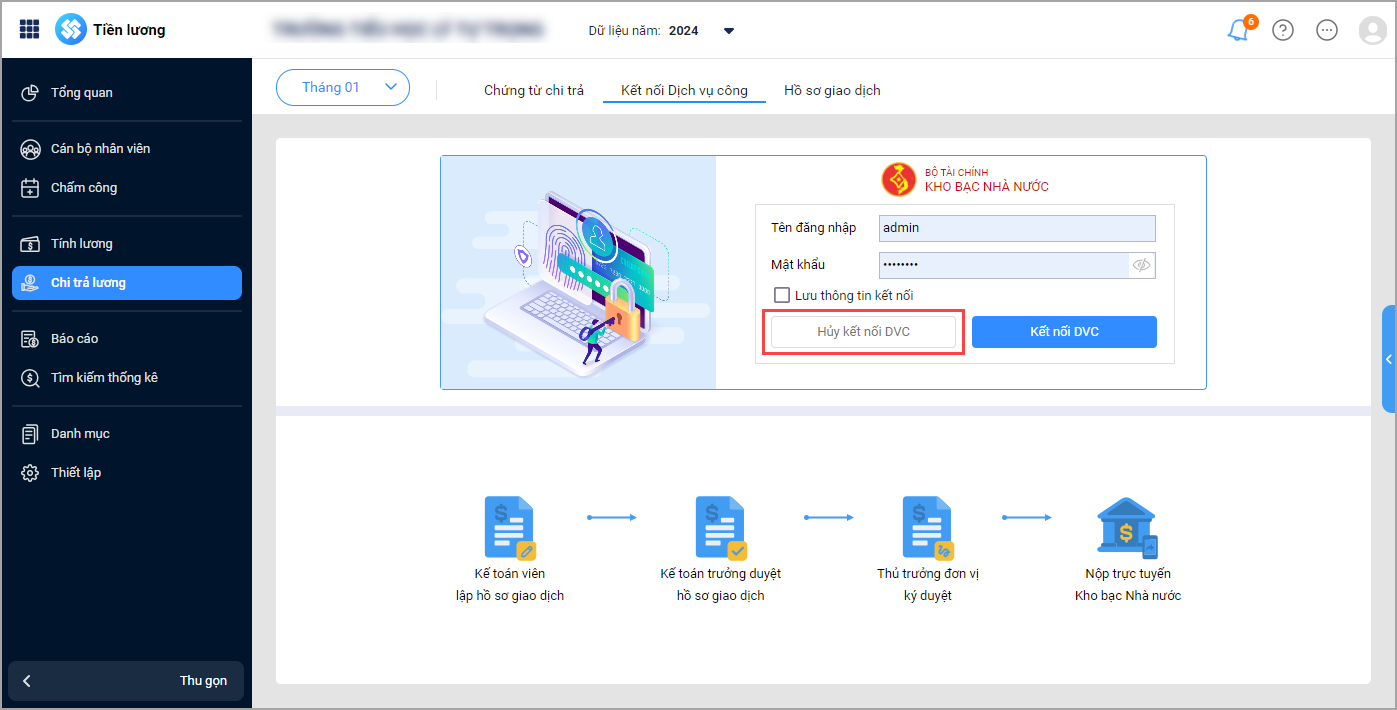The image size is (1397, 710).
Task: Open Chấm công menu item
Action: click(127, 188)
